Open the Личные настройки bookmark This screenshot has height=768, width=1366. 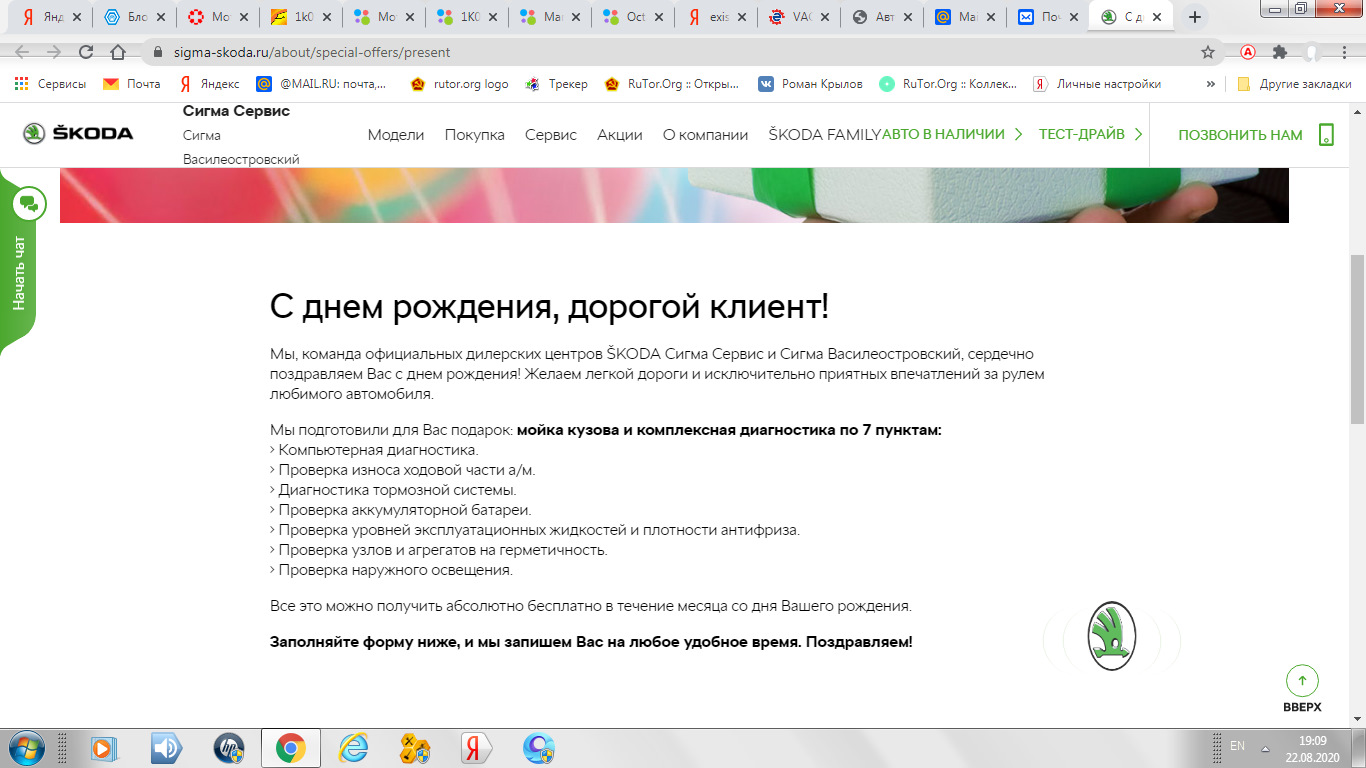[x=1098, y=84]
